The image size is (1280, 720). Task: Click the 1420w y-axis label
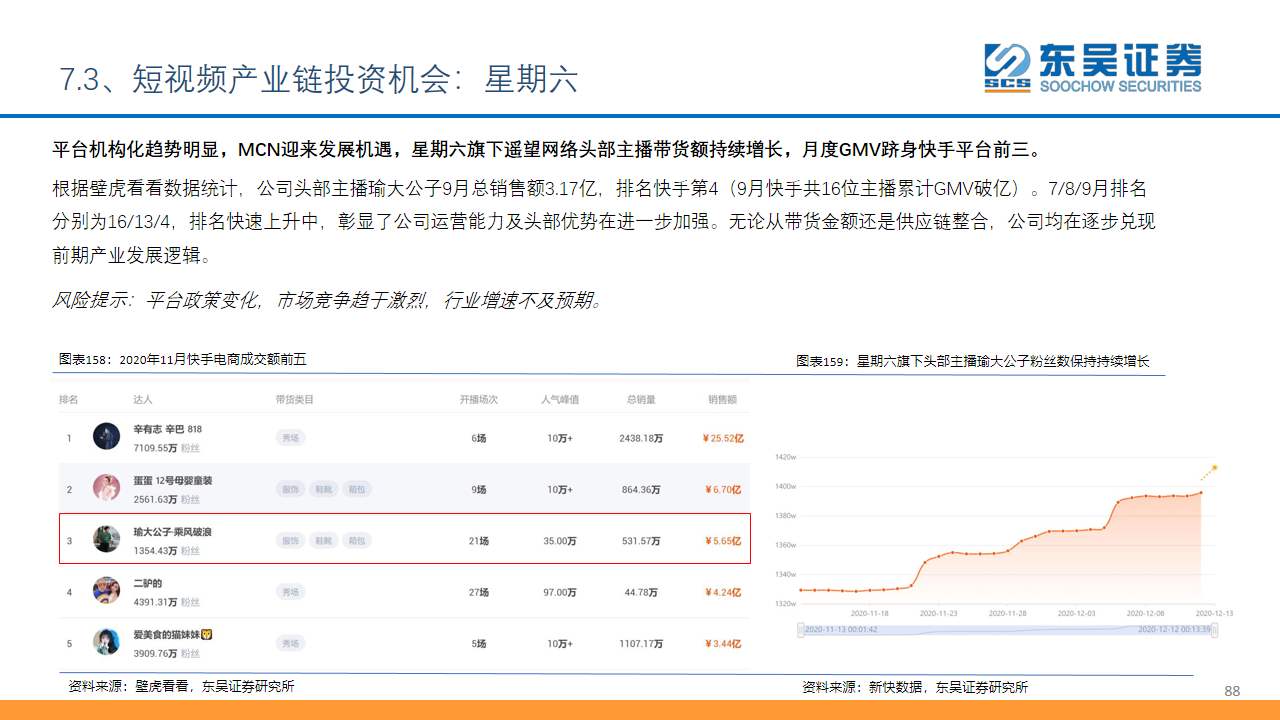click(x=786, y=457)
